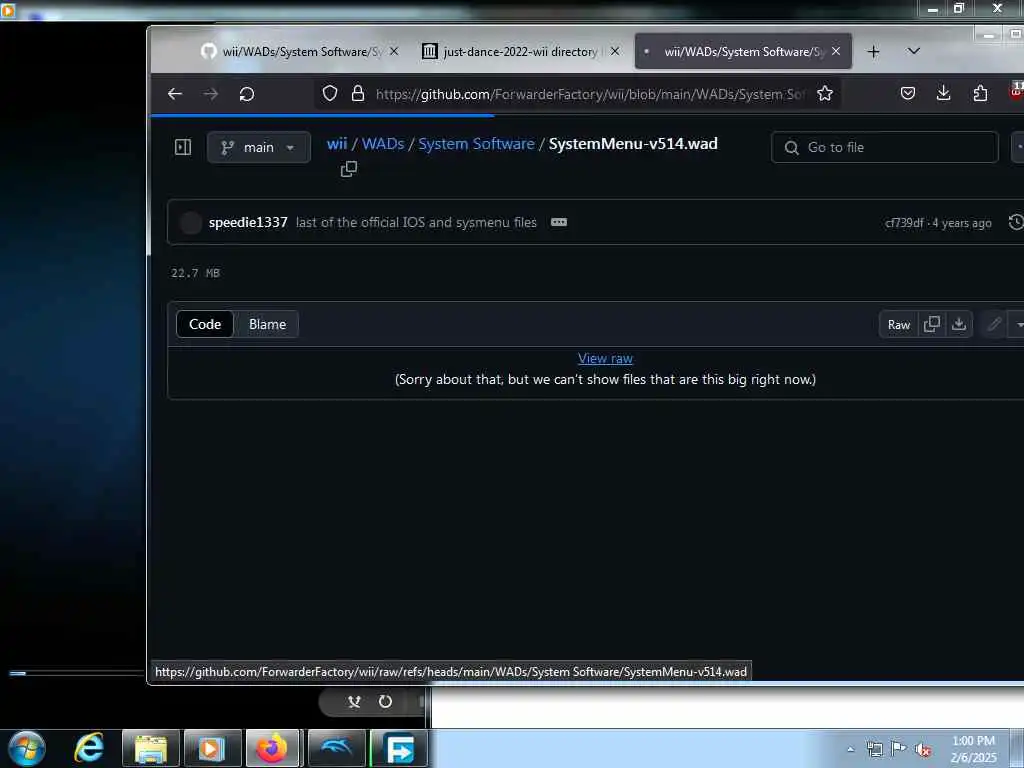The height and width of the screenshot is (768, 1024).
Task: Open the Firefox downloads arrow
Action: [x=944, y=93]
